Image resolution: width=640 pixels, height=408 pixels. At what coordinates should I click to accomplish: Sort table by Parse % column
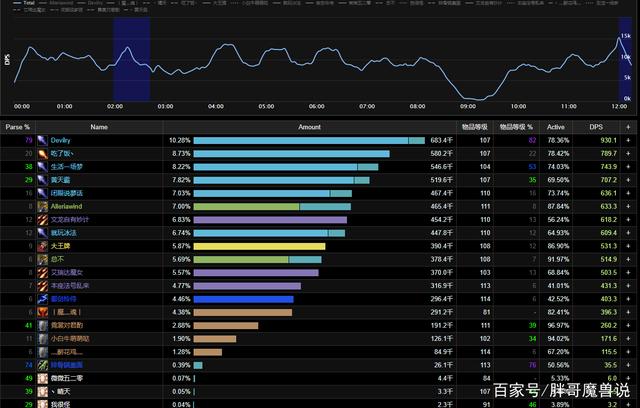tap(18, 127)
